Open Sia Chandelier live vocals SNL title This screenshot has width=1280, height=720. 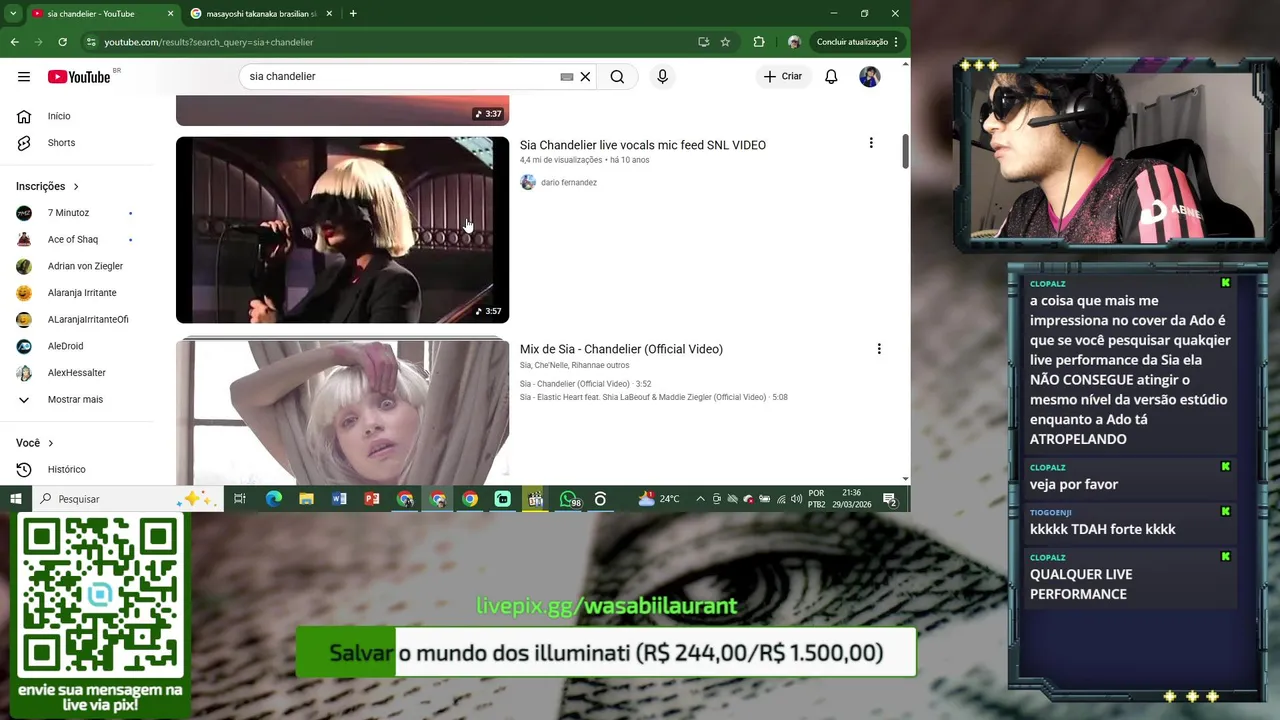[x=642, y=145]
